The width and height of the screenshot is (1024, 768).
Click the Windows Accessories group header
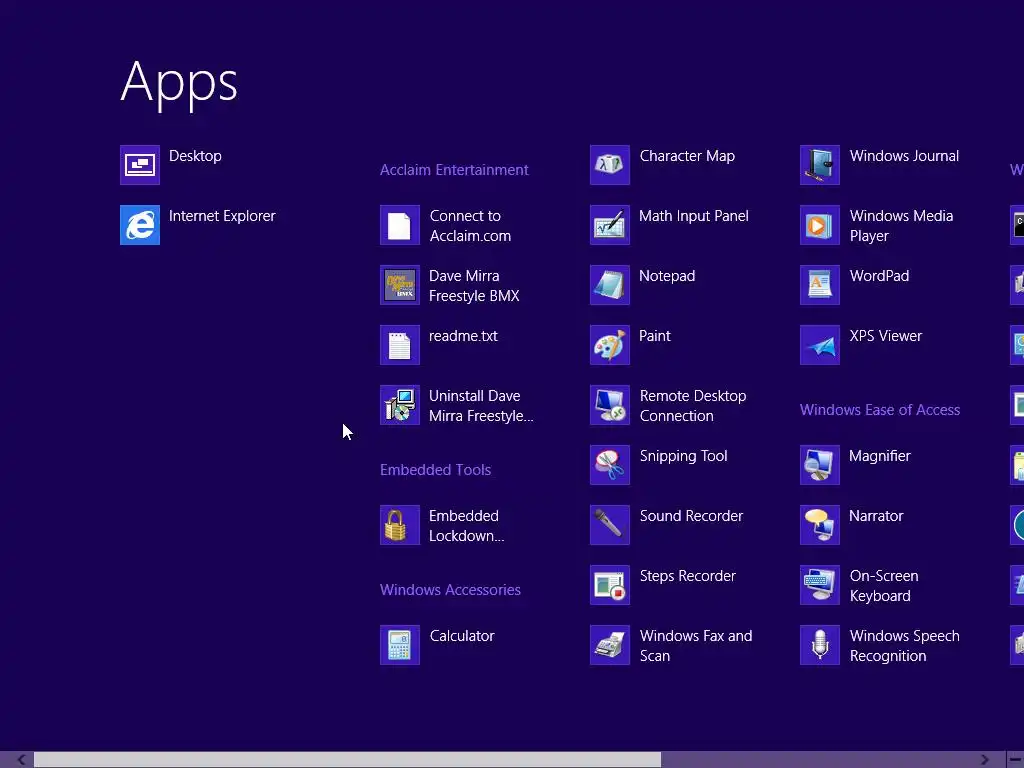click(451, 590)
